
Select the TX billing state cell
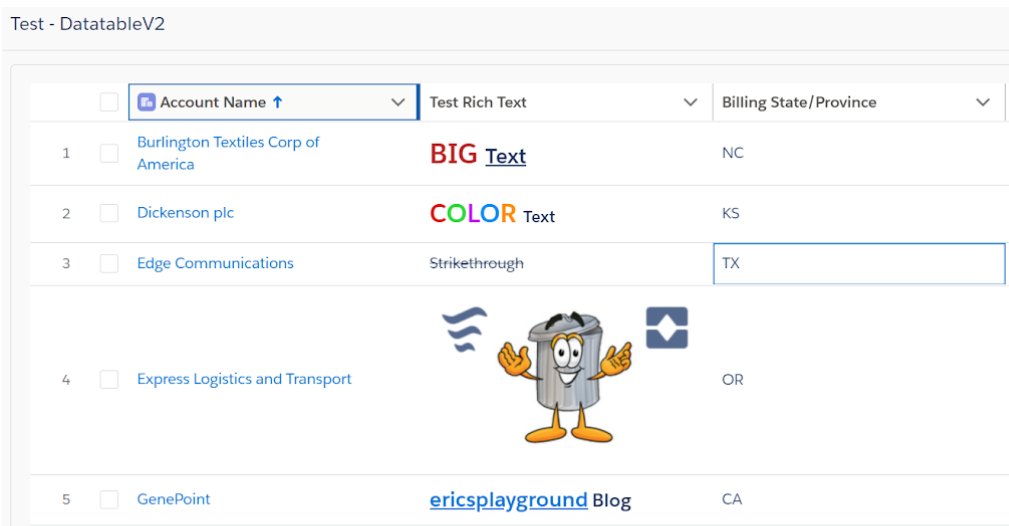[859, 263]
